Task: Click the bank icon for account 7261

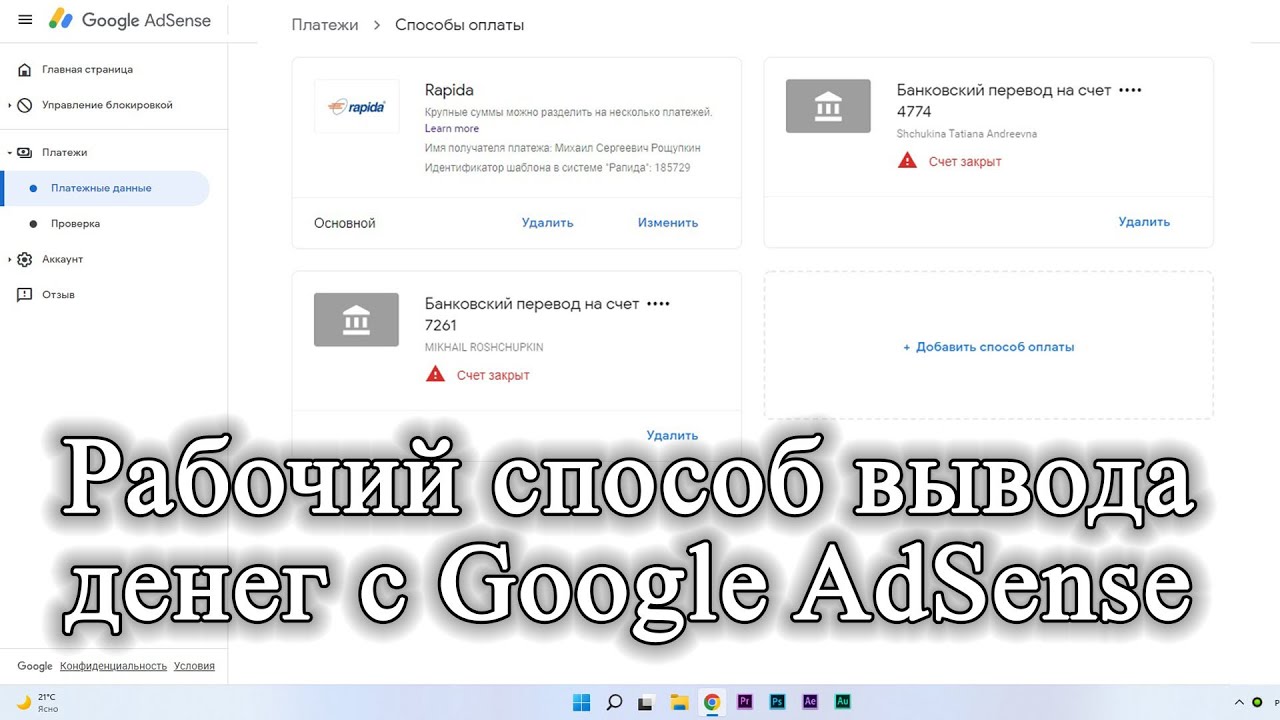Action: [x=356, y=320]
